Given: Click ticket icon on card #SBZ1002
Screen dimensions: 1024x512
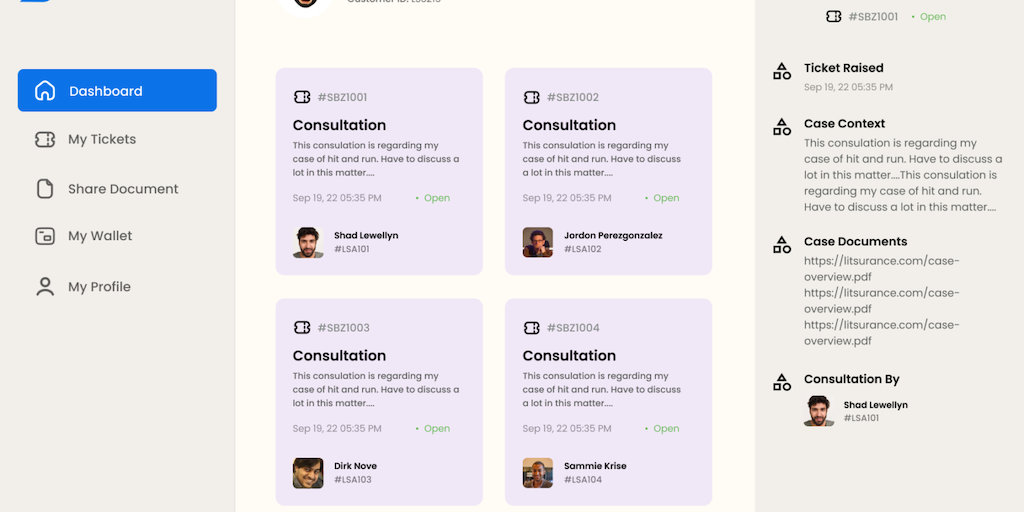Looking at the screenshot, I should pos(532,98).
